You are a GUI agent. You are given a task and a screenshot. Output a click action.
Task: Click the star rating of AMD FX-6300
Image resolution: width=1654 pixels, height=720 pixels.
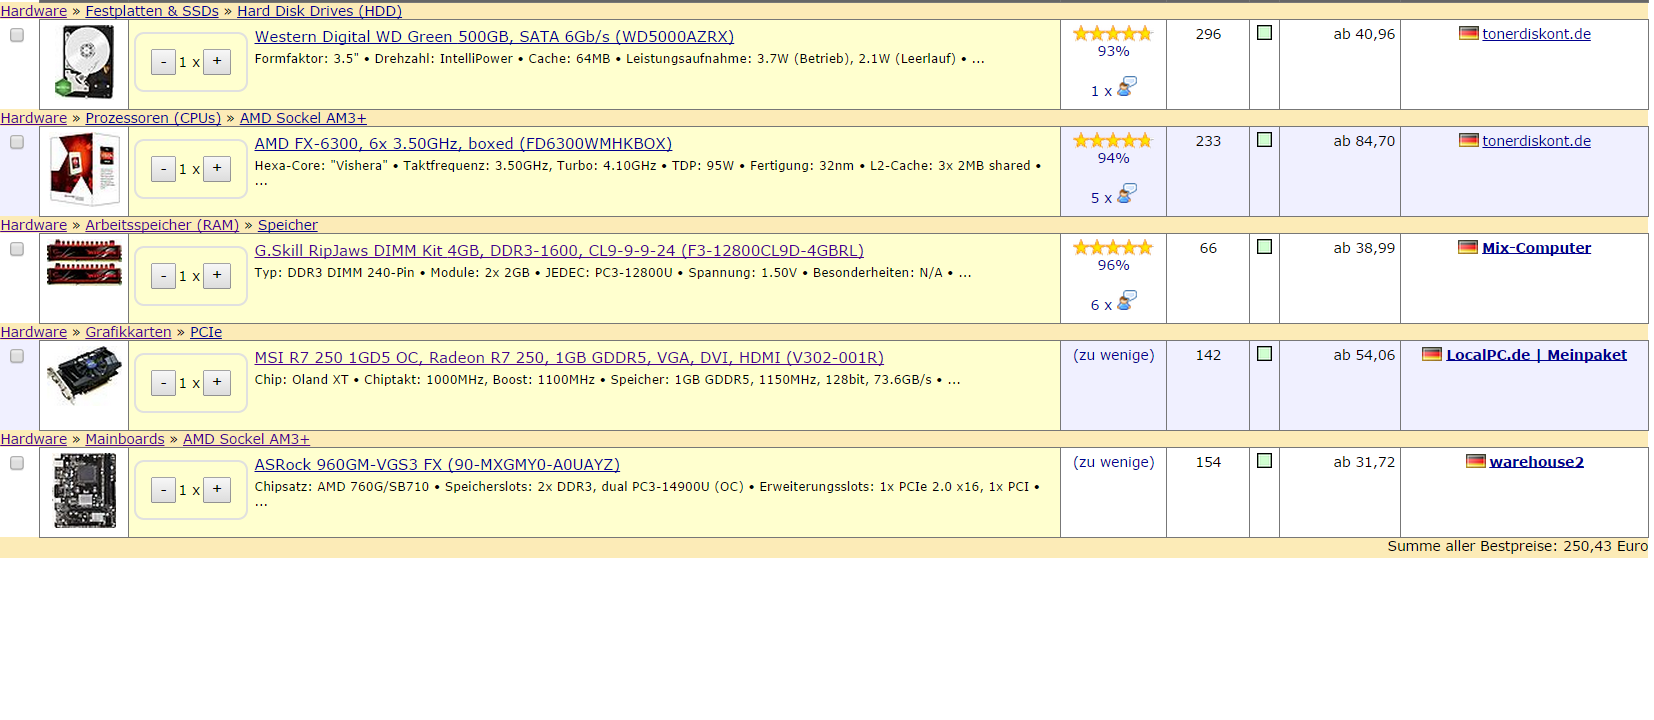[1113, 141]
